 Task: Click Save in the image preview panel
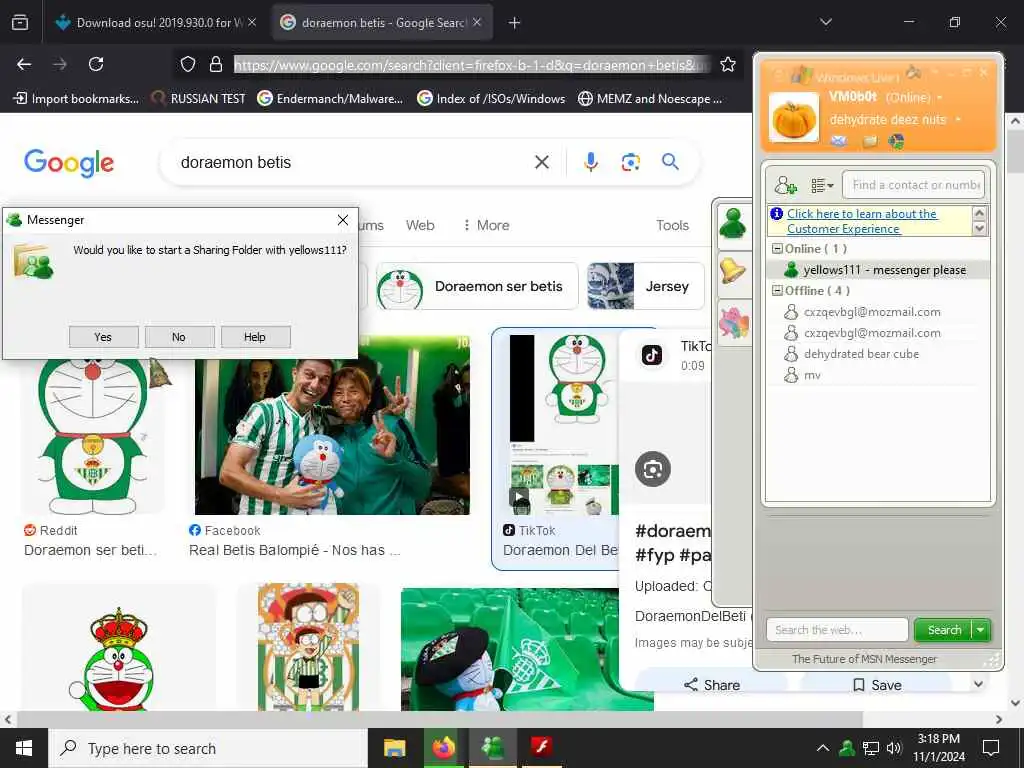[x=877, y=685]
